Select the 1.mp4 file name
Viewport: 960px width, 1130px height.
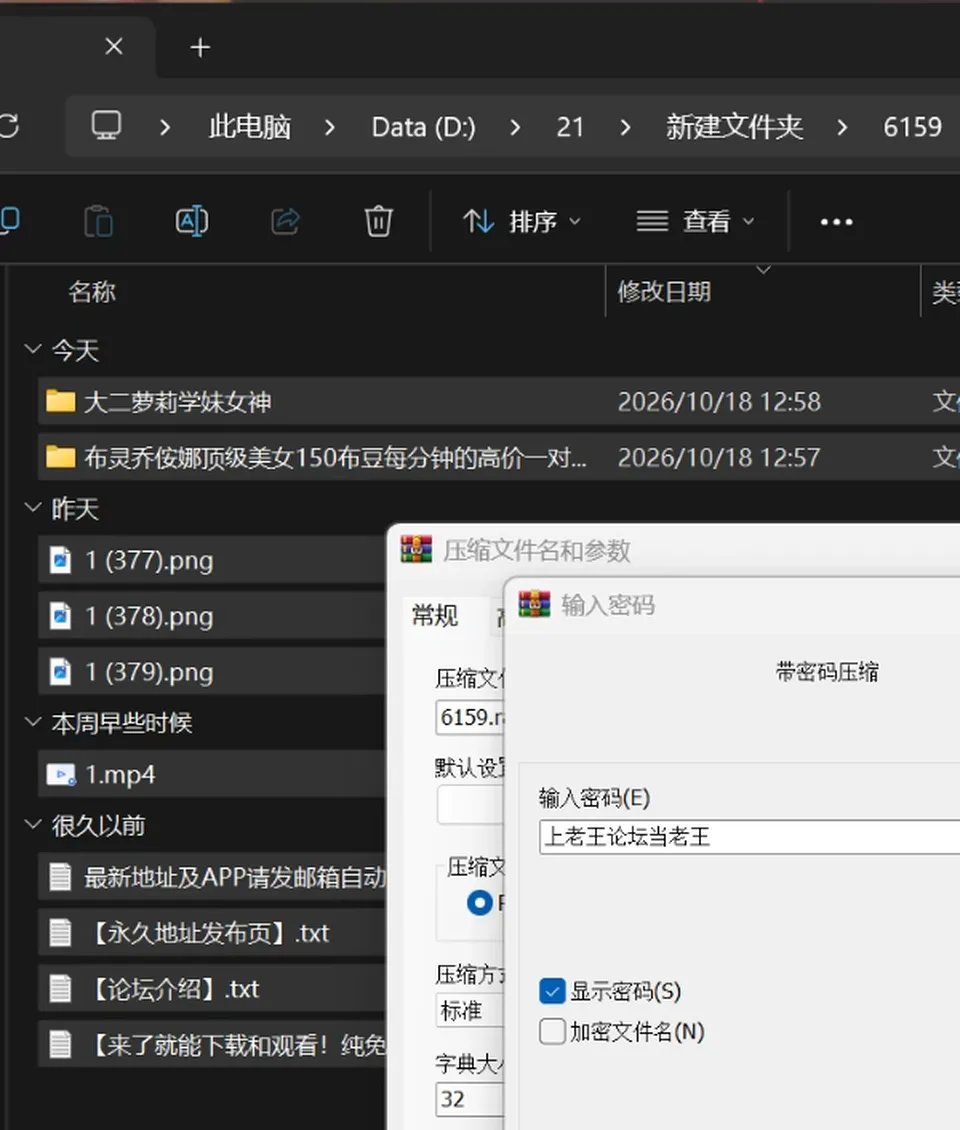pyautogui.click(x=120, y=775)
